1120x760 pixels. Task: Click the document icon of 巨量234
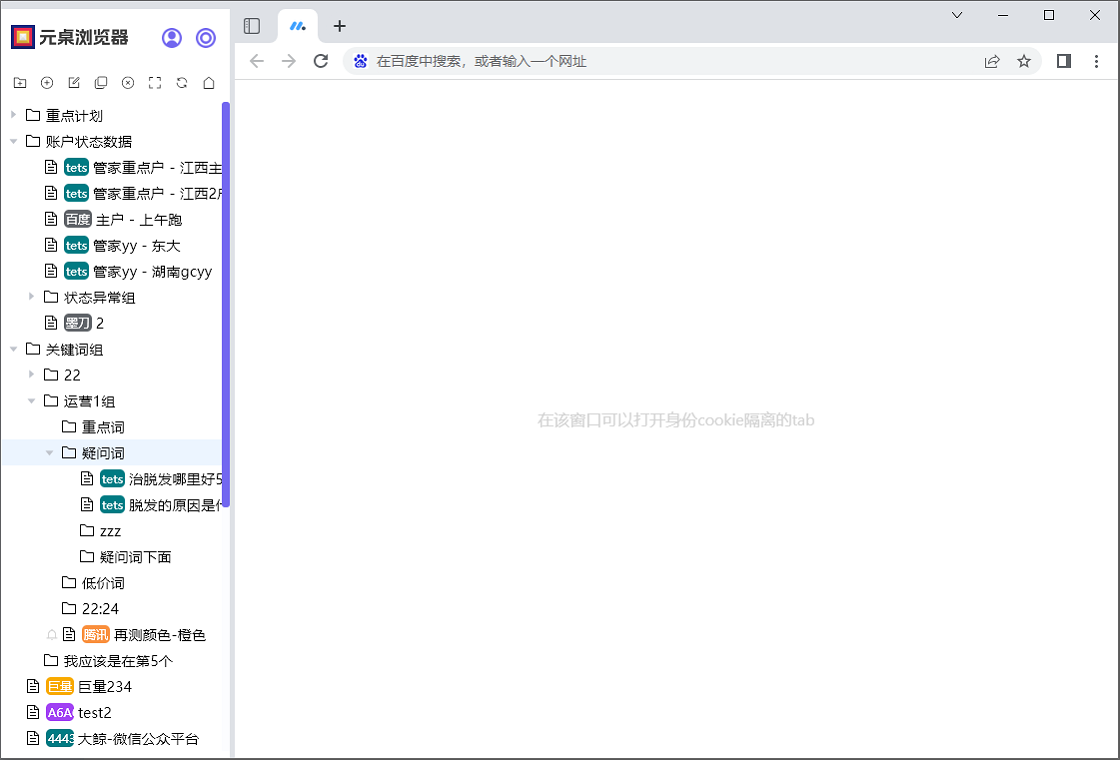click(33, 686)
